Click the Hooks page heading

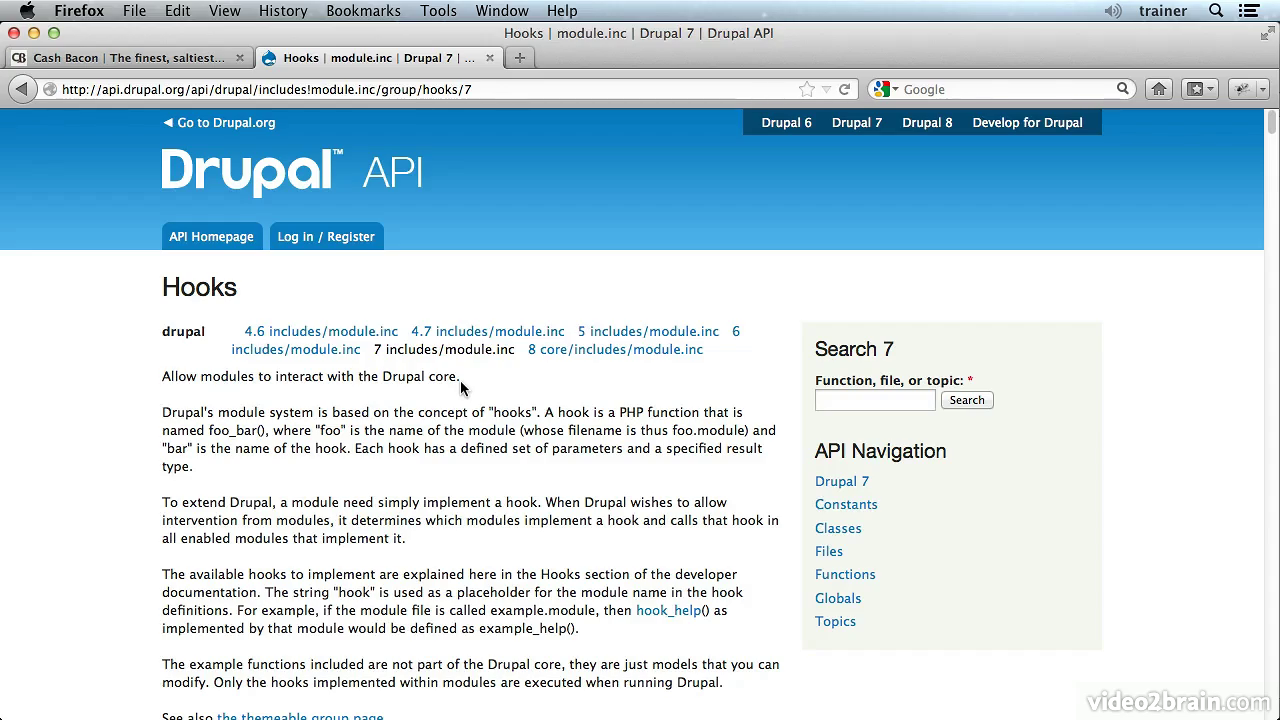199,287
